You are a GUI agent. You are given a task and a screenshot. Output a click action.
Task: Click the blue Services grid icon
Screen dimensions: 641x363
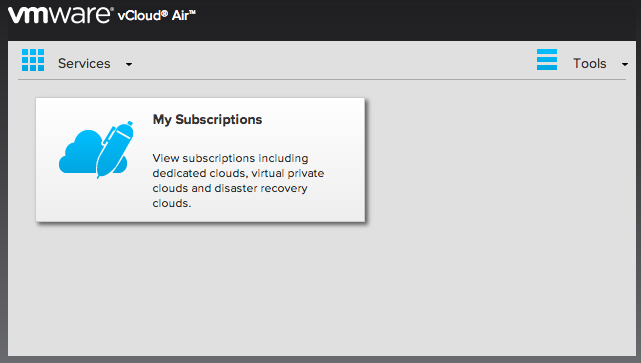click(33, 60)
